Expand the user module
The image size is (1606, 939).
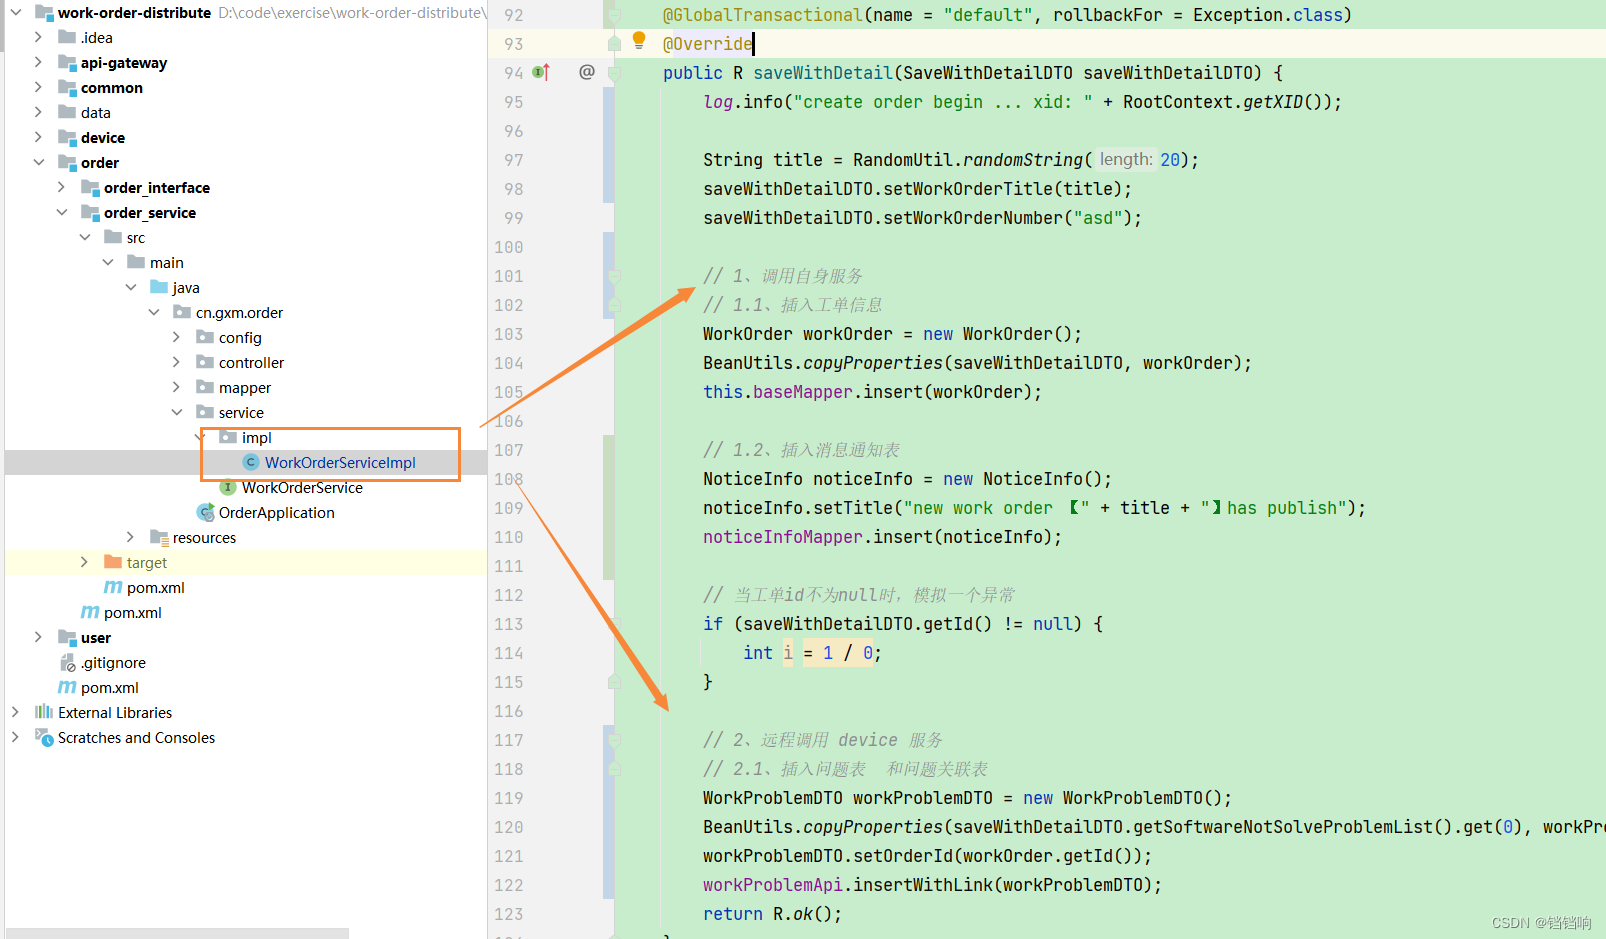coord(38,637)
